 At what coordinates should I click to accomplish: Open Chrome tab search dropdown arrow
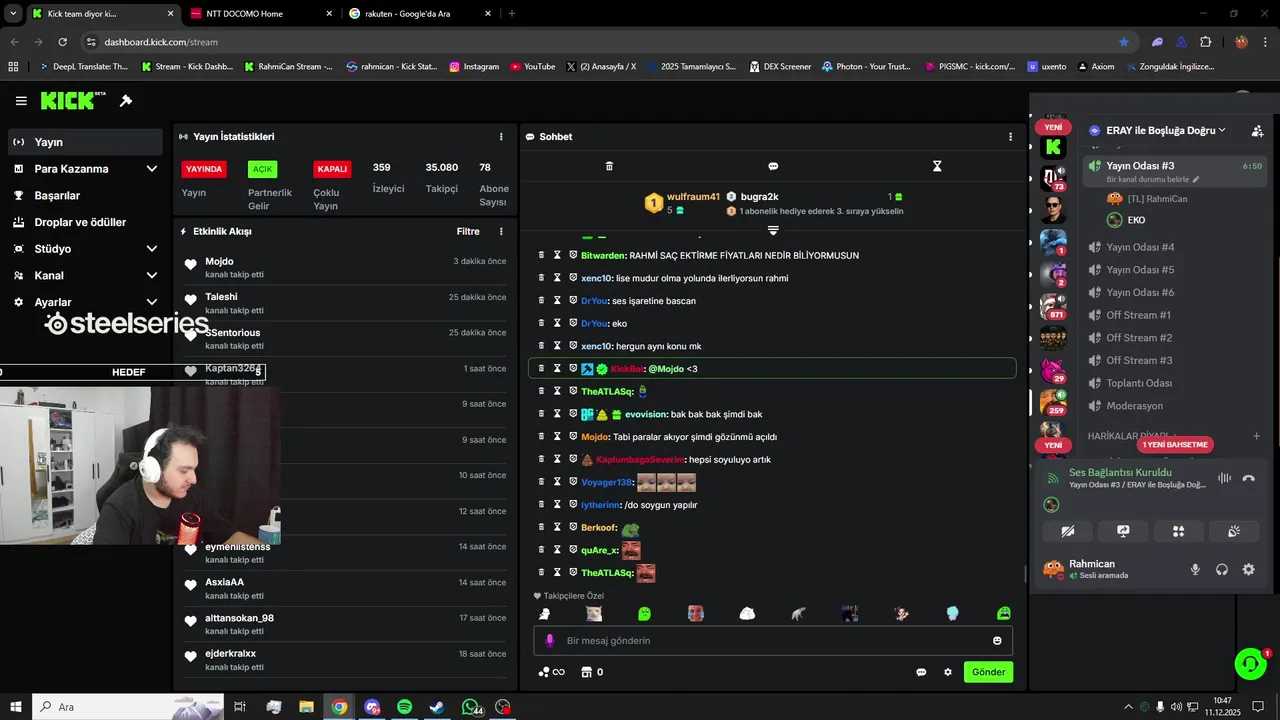click(x=13, y=13)
